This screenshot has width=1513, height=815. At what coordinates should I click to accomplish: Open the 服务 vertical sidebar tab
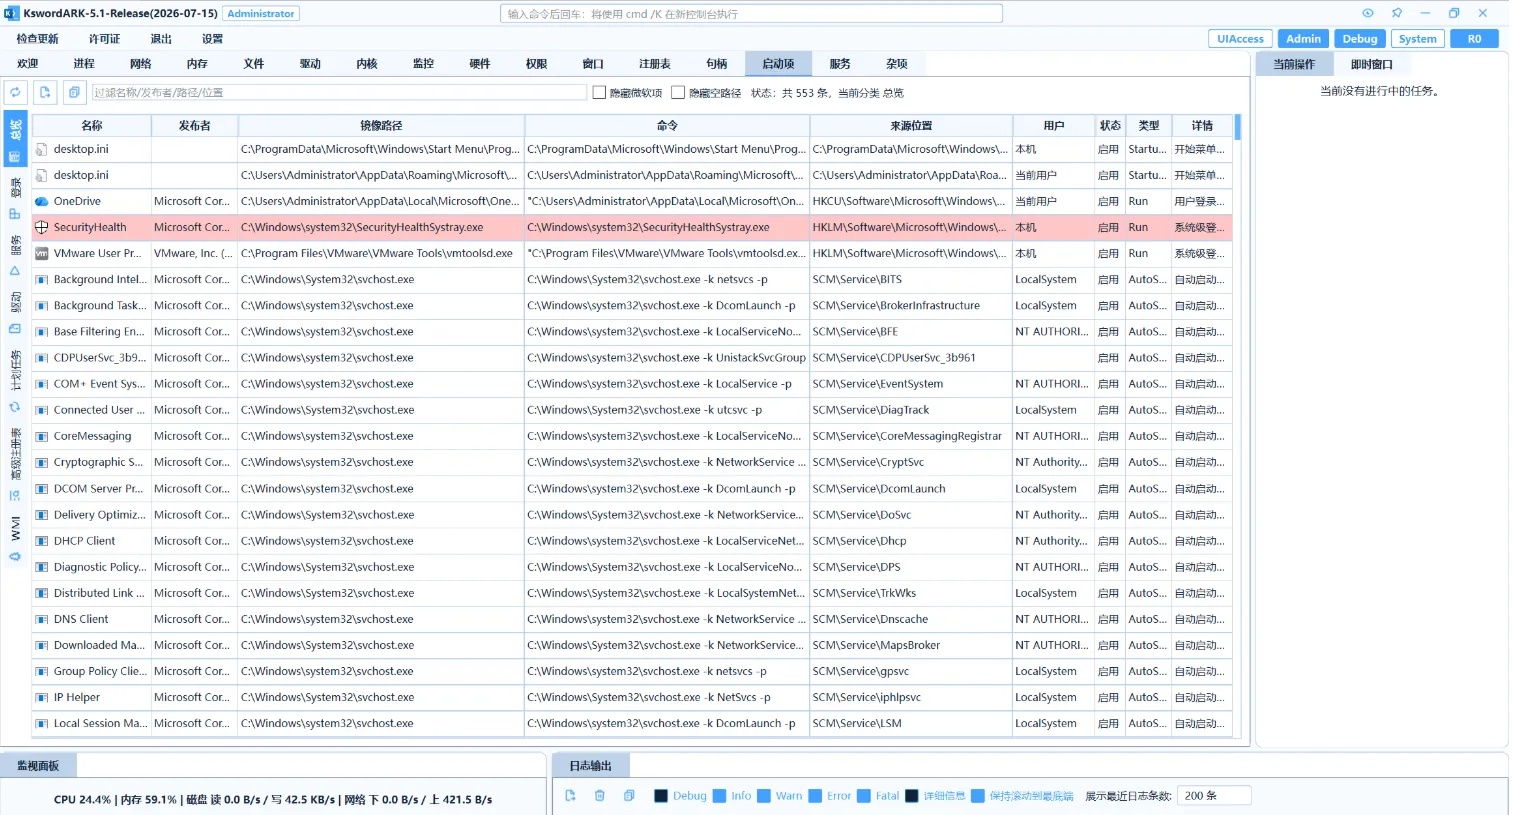(x=15, y=254)
